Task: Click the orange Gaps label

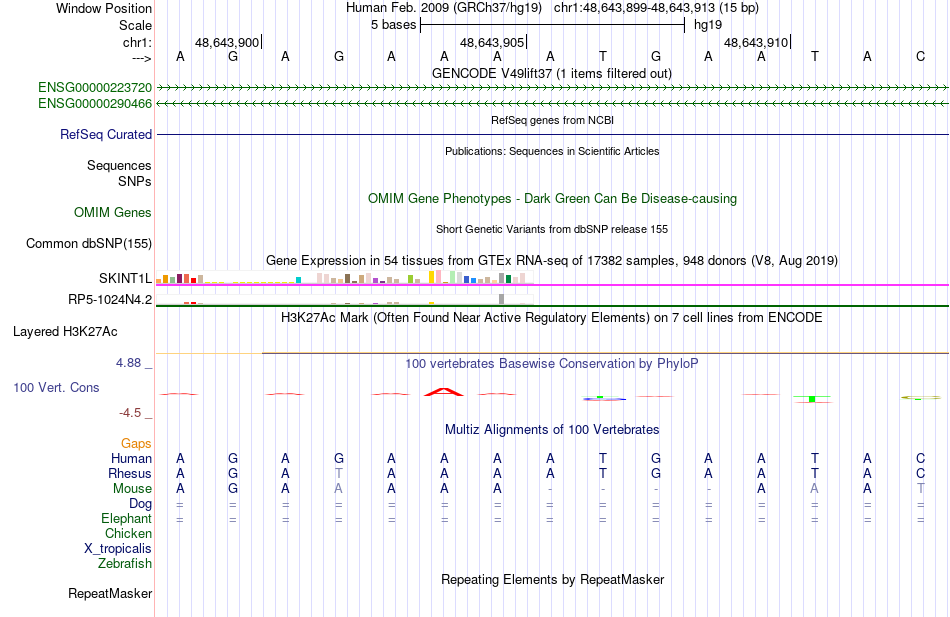Action: point(136,444)
